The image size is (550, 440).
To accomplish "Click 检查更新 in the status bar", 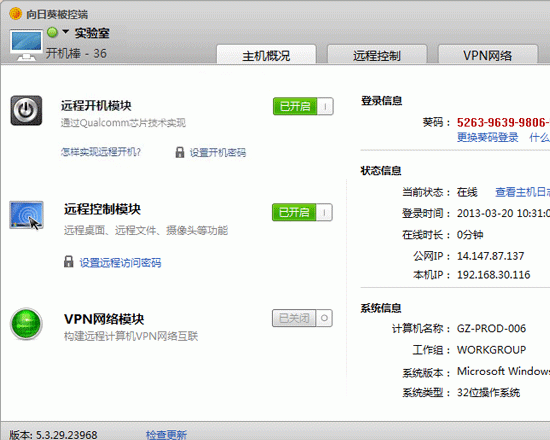I will (166, 435).
